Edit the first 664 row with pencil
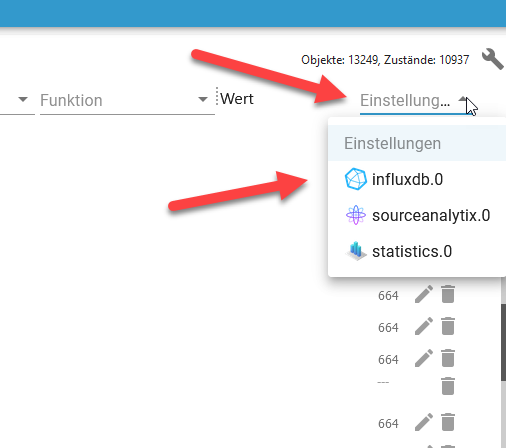 [424, 294]
